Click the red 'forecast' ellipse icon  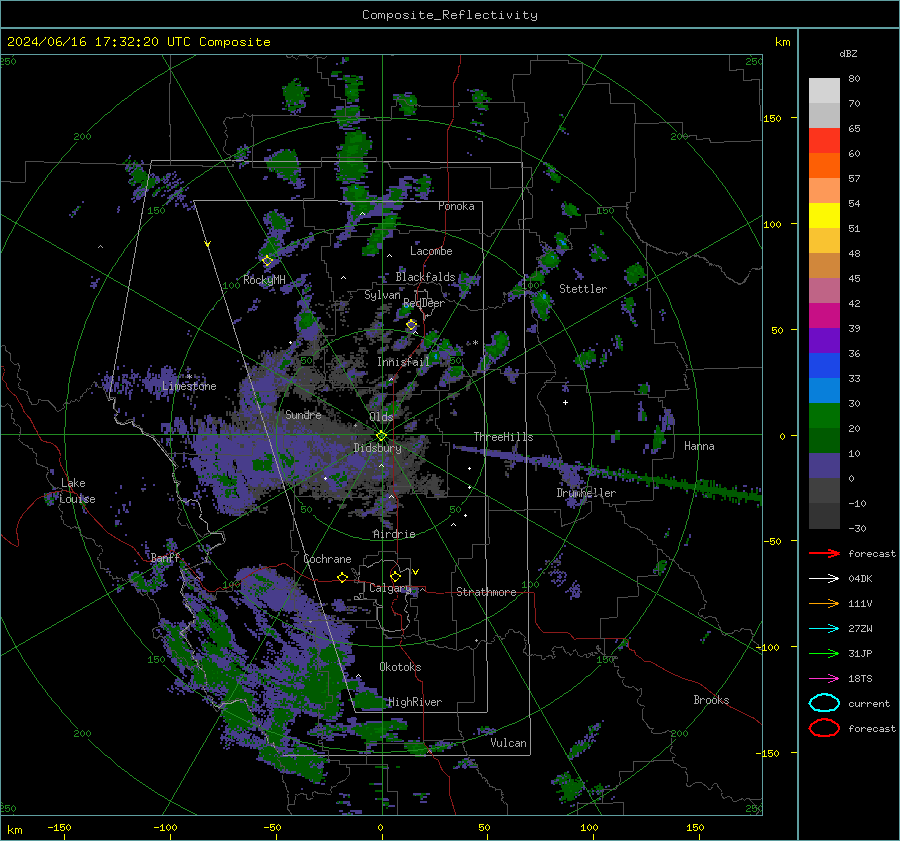(x=824, y=728)
